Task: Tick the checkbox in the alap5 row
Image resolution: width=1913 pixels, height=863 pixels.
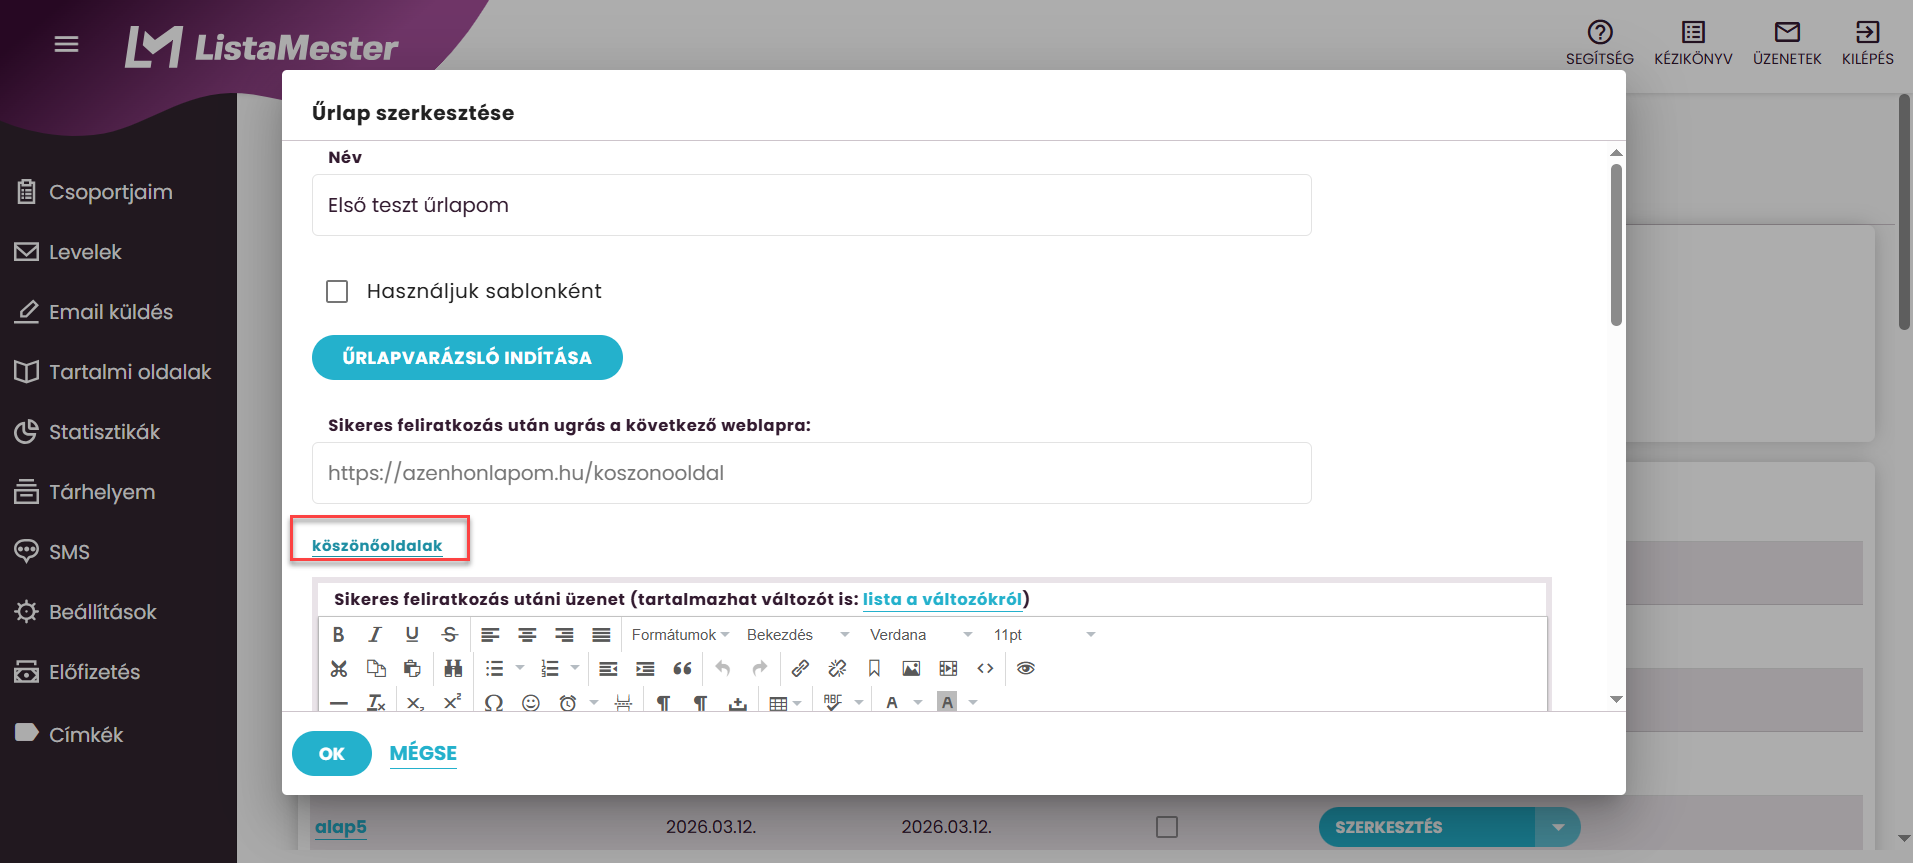Action: (x=1166, y=827)
